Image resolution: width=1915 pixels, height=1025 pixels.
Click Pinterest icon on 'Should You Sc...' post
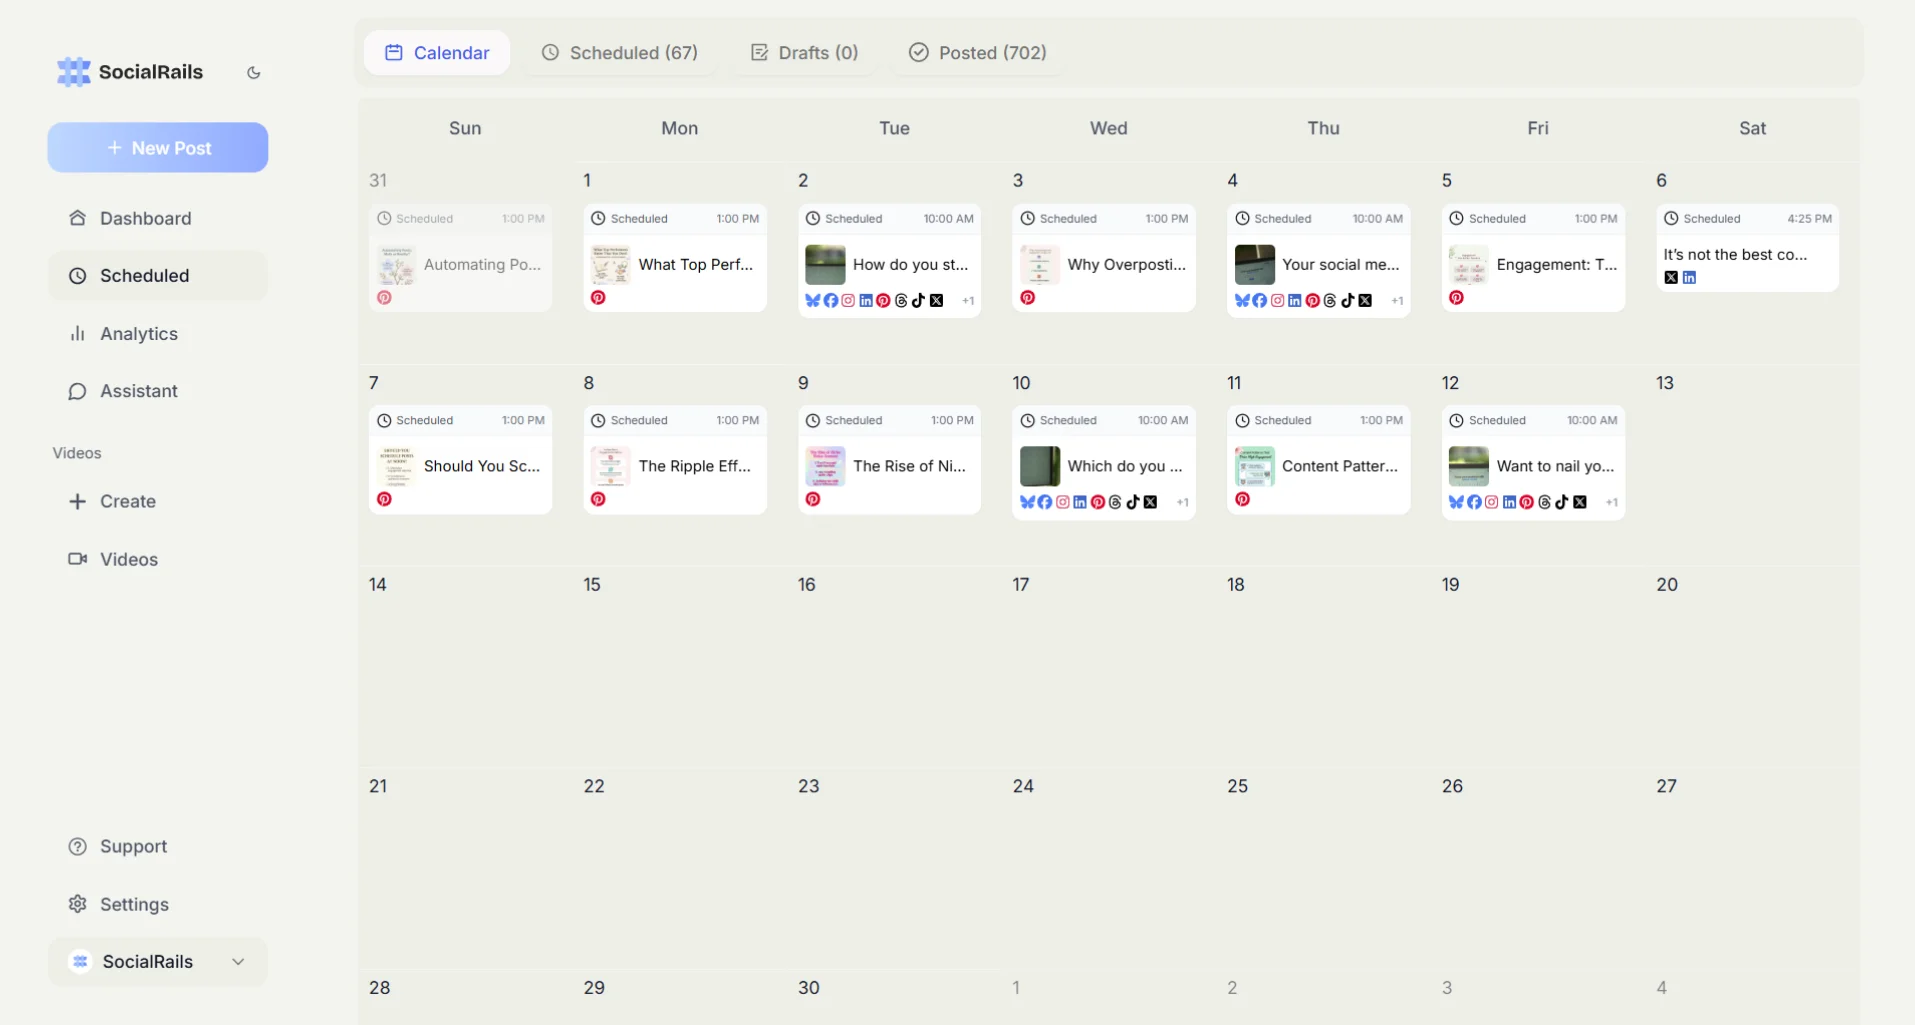(384, 499)
